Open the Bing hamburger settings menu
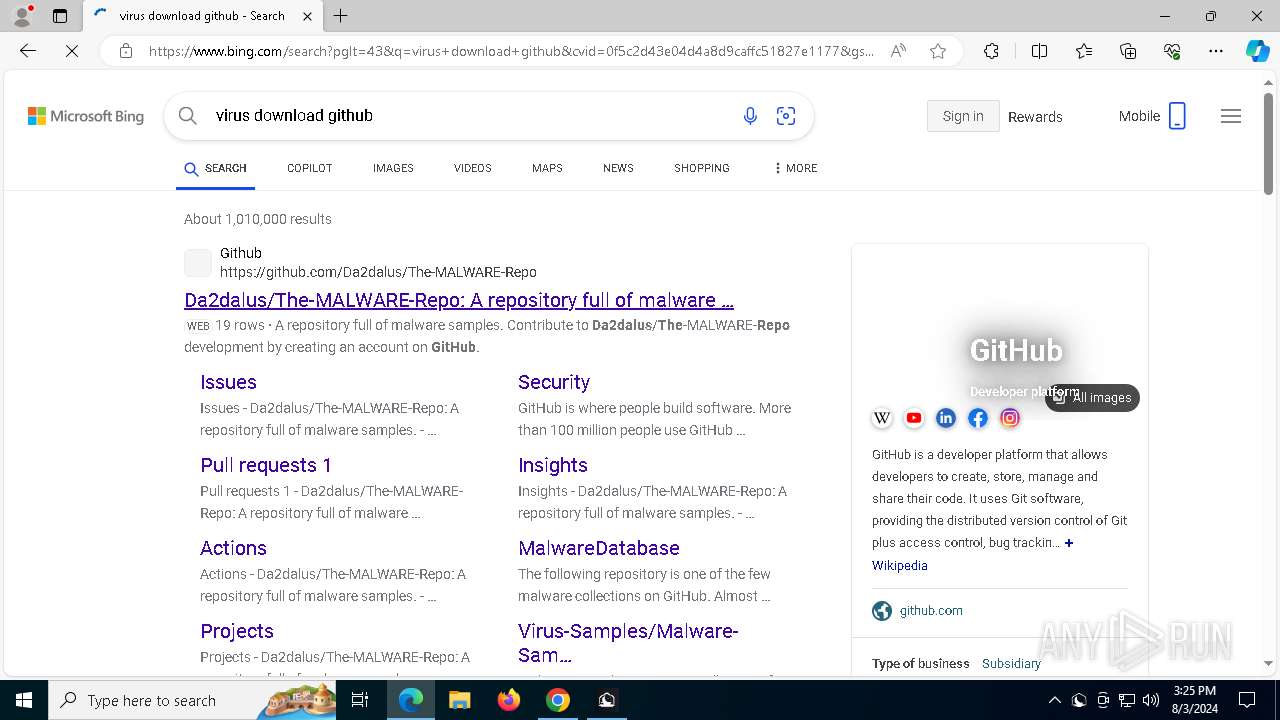Viewport: 1280px width, 720px height. pyautogui.click(x=1231, y=116)
